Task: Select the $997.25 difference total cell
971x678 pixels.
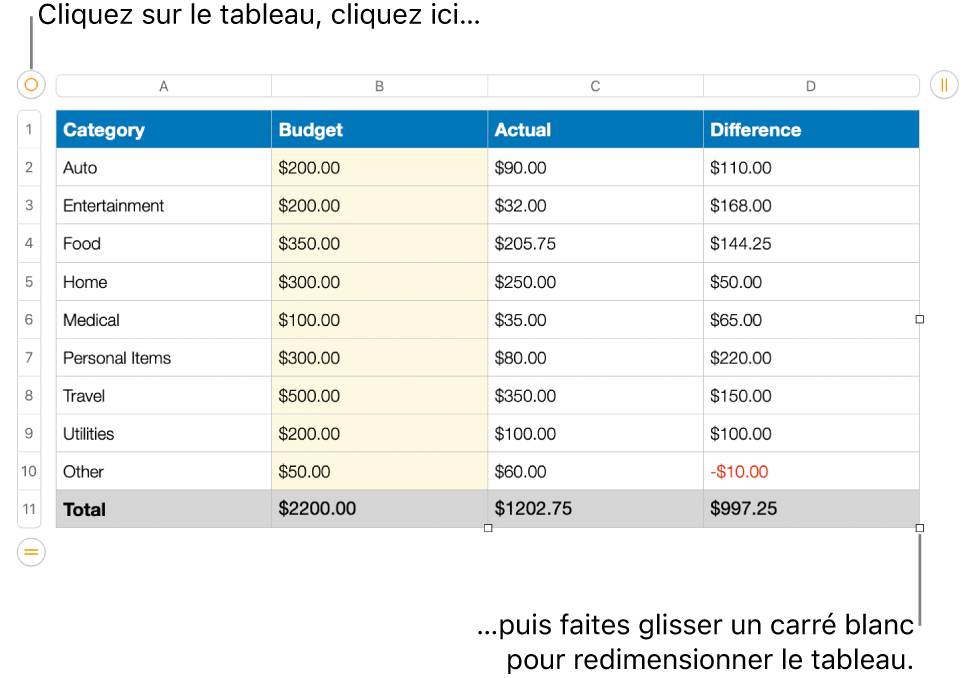Action: [x=811, y=509]
